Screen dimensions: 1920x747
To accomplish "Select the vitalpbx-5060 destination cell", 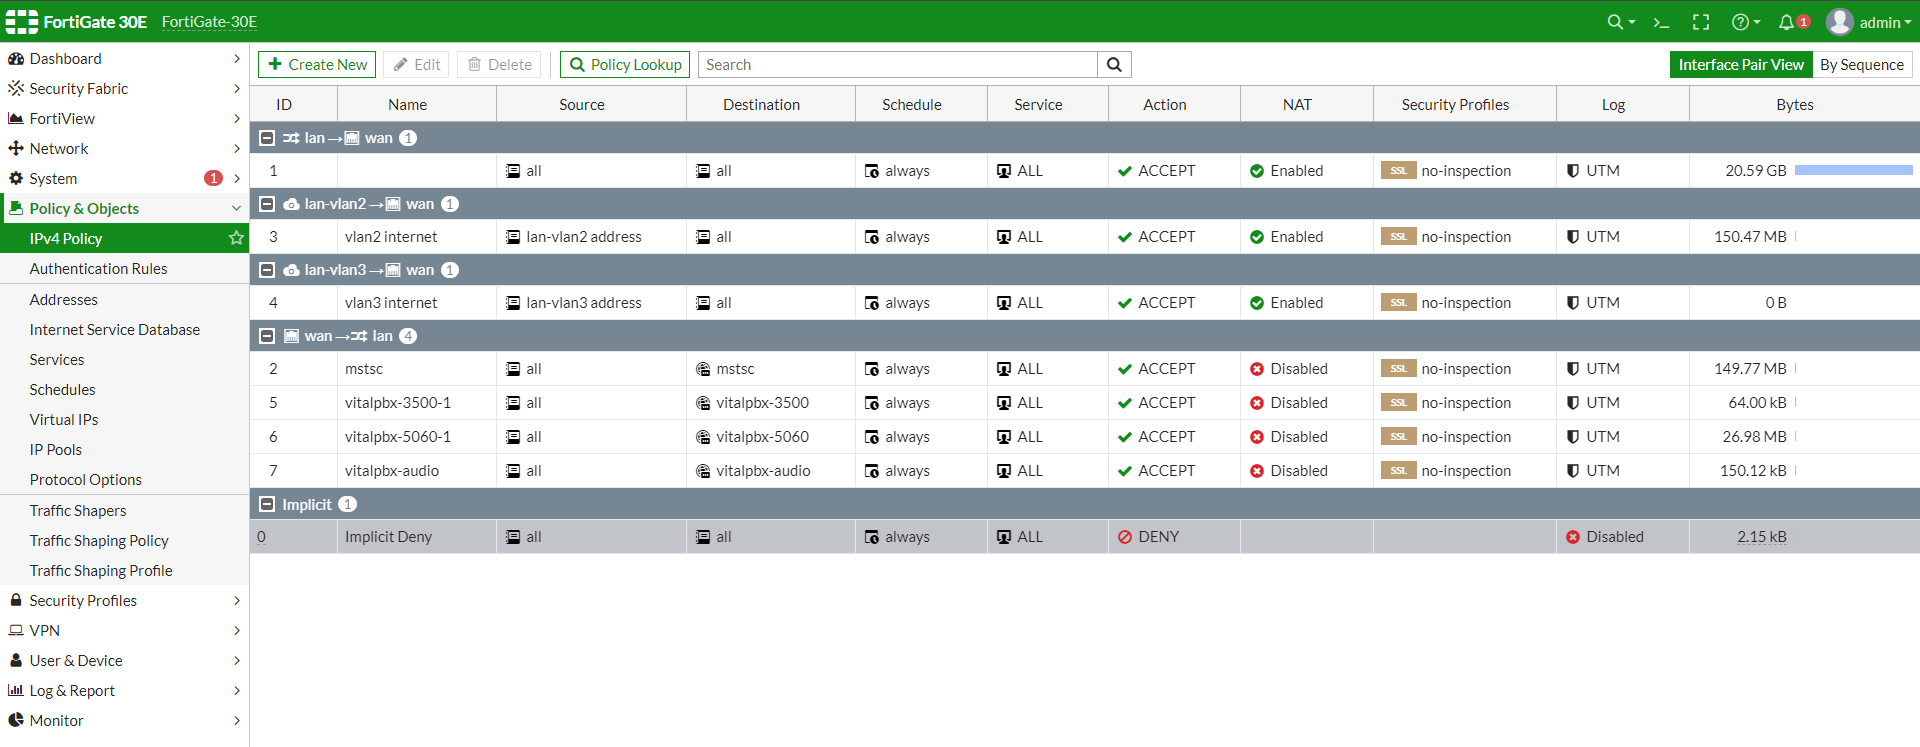I will click(771, 437).
